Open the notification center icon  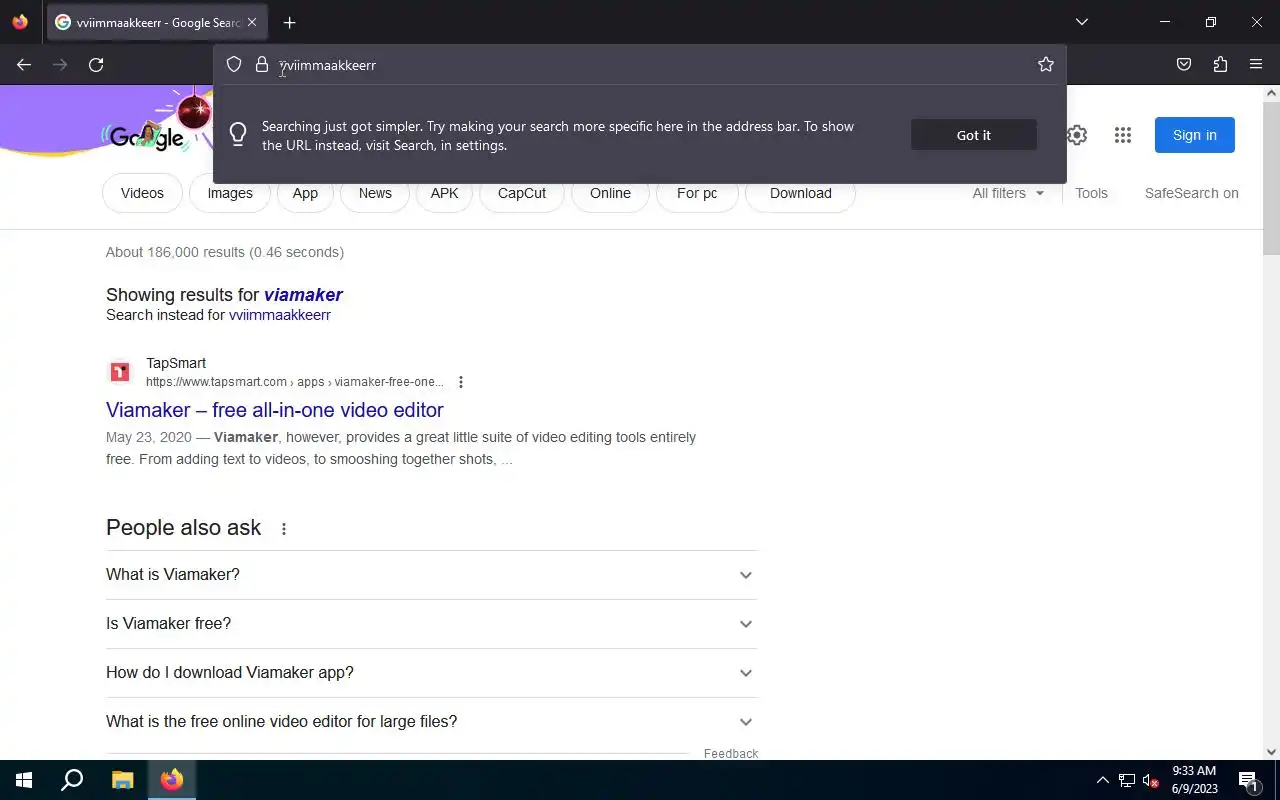1248,780
